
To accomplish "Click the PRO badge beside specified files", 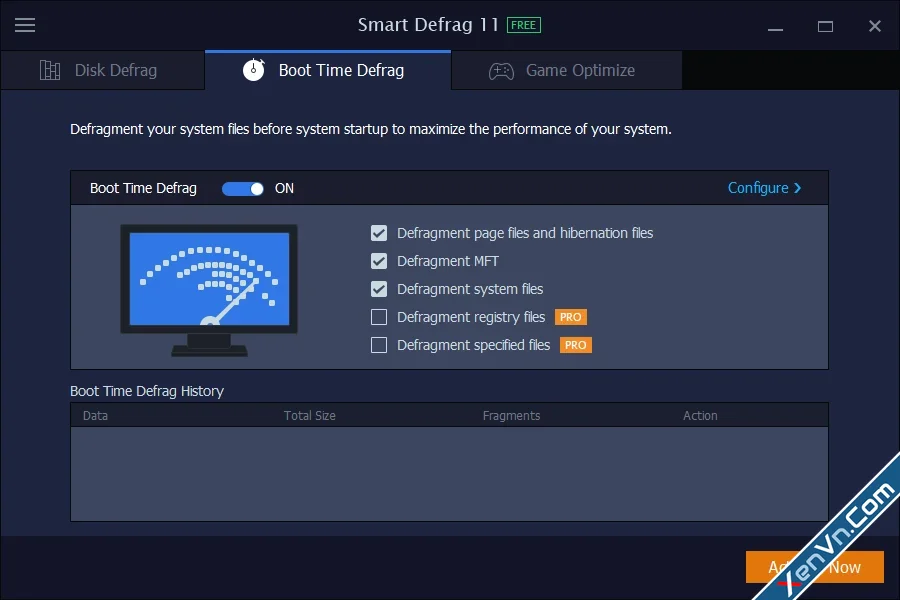I will [x=576, y=345].
